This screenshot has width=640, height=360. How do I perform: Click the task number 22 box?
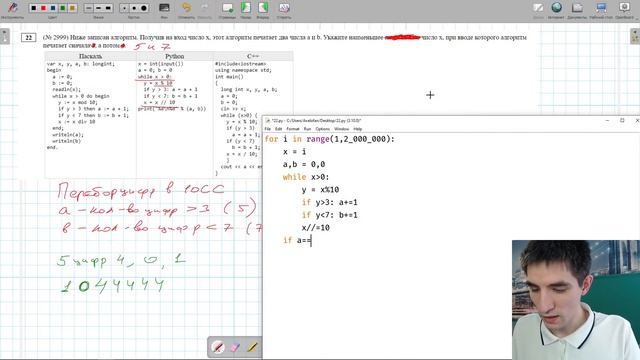coord(29,38)
